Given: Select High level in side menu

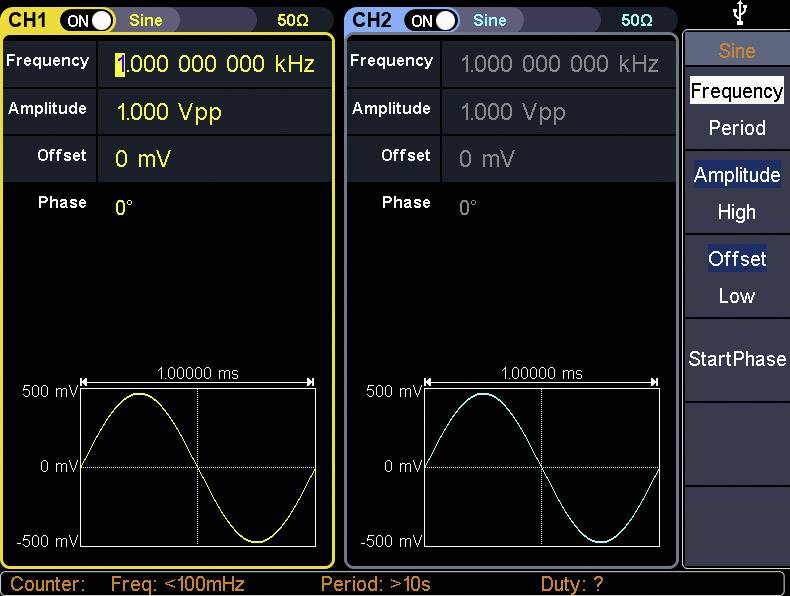Looking at the screenshot, I should 736,212.
